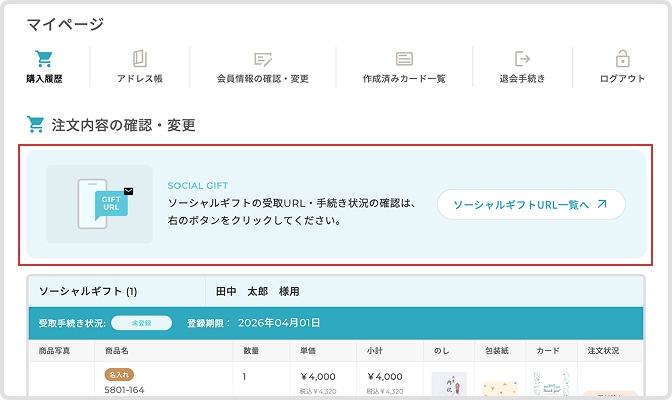The image size is (672, 400).
Task: Open the のし thumbnail image
Action: pyautogui.click(x=449, y=386)
